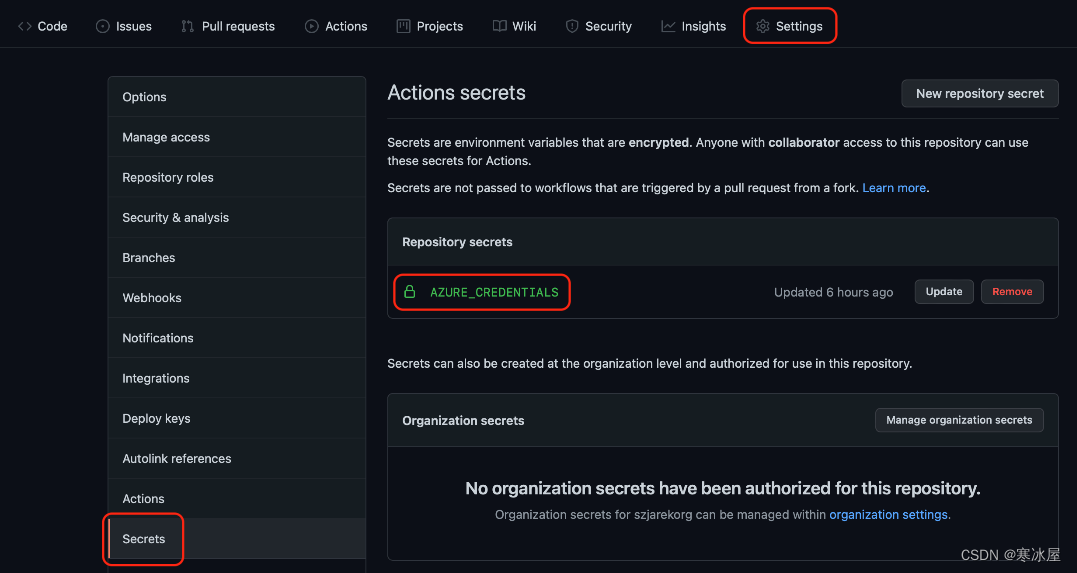Go to Branches settings
This screenshot has height=573, width=1077.
click(x=236, y=258)
